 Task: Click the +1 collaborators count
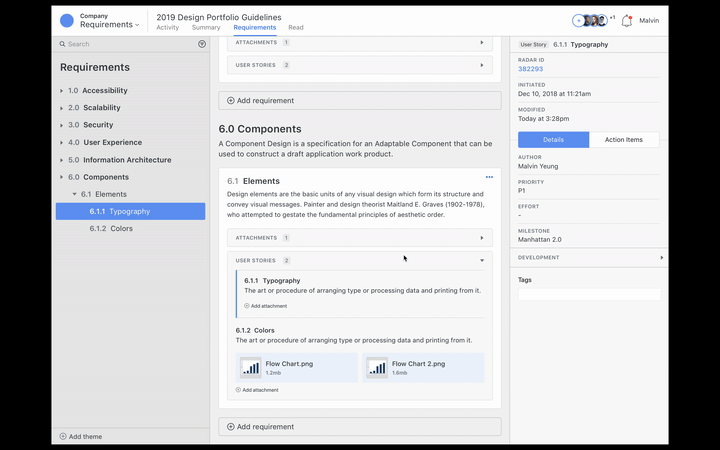(612, 17)
